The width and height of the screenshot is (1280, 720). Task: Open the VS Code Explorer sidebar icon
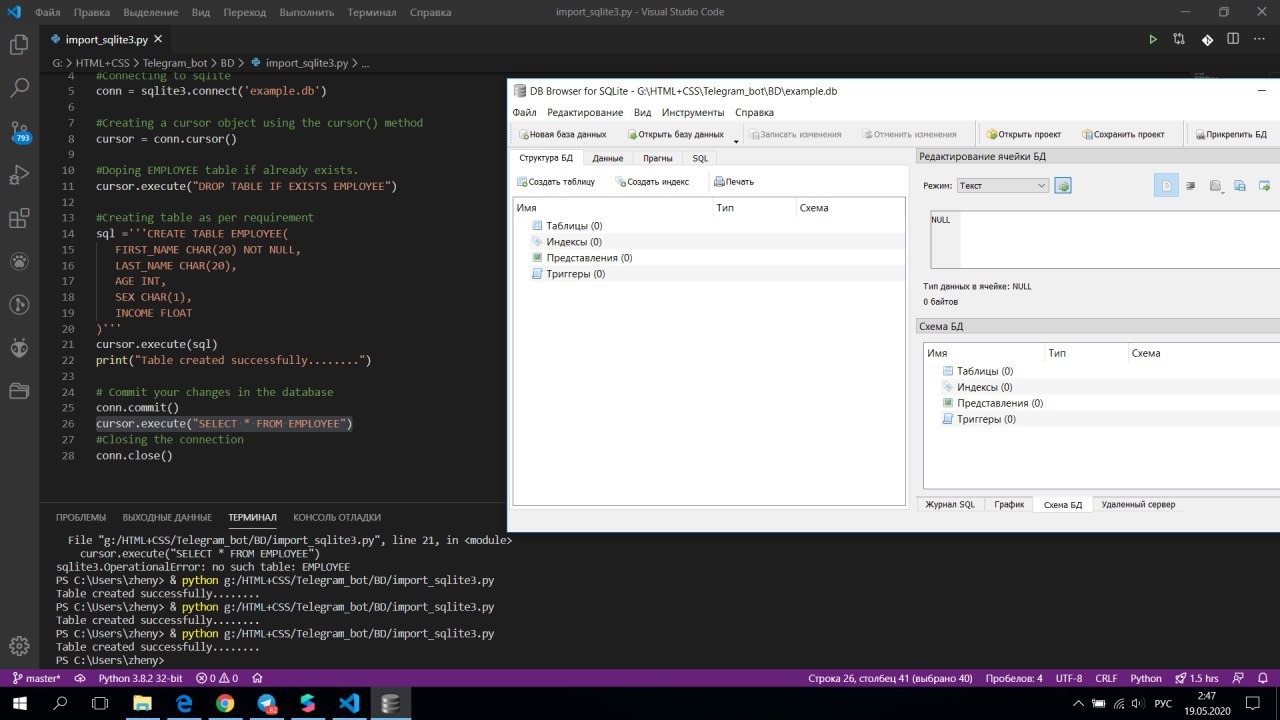[19, 44]
